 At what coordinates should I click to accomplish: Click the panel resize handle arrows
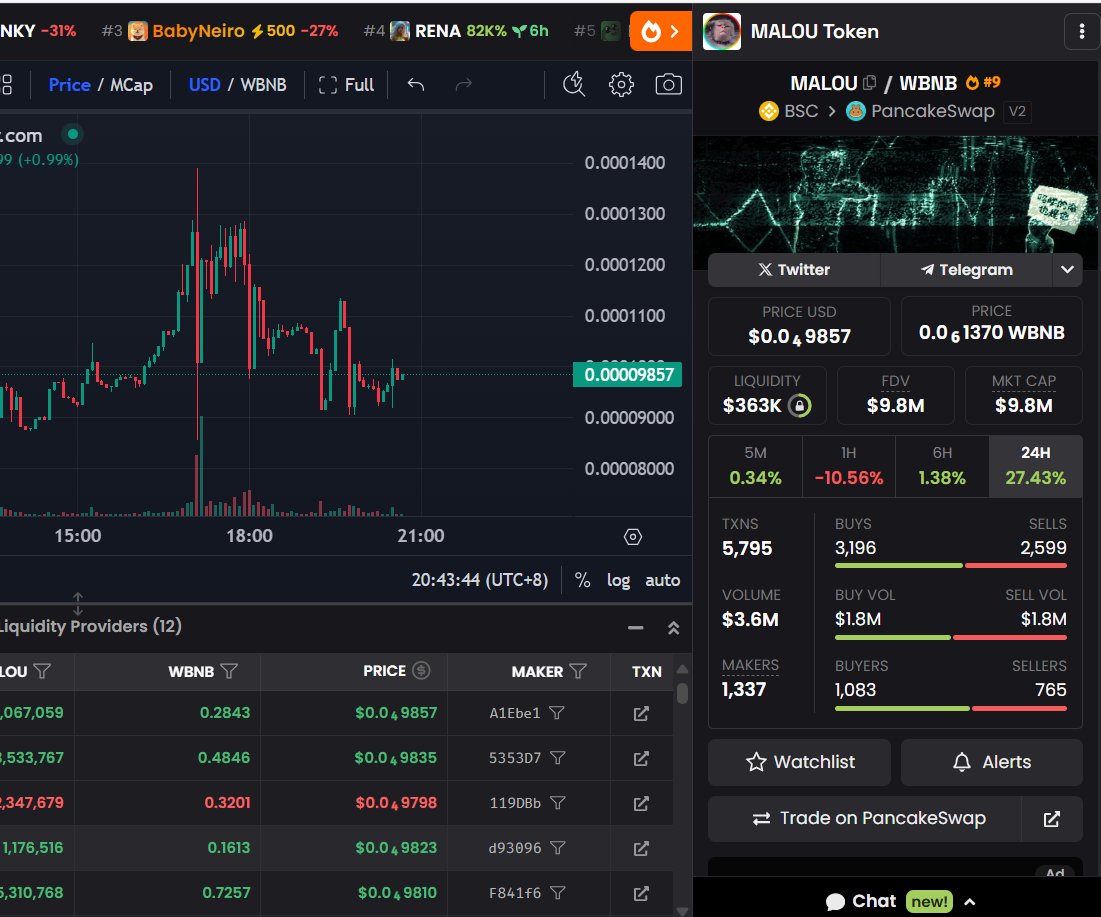tap(77, 603)
